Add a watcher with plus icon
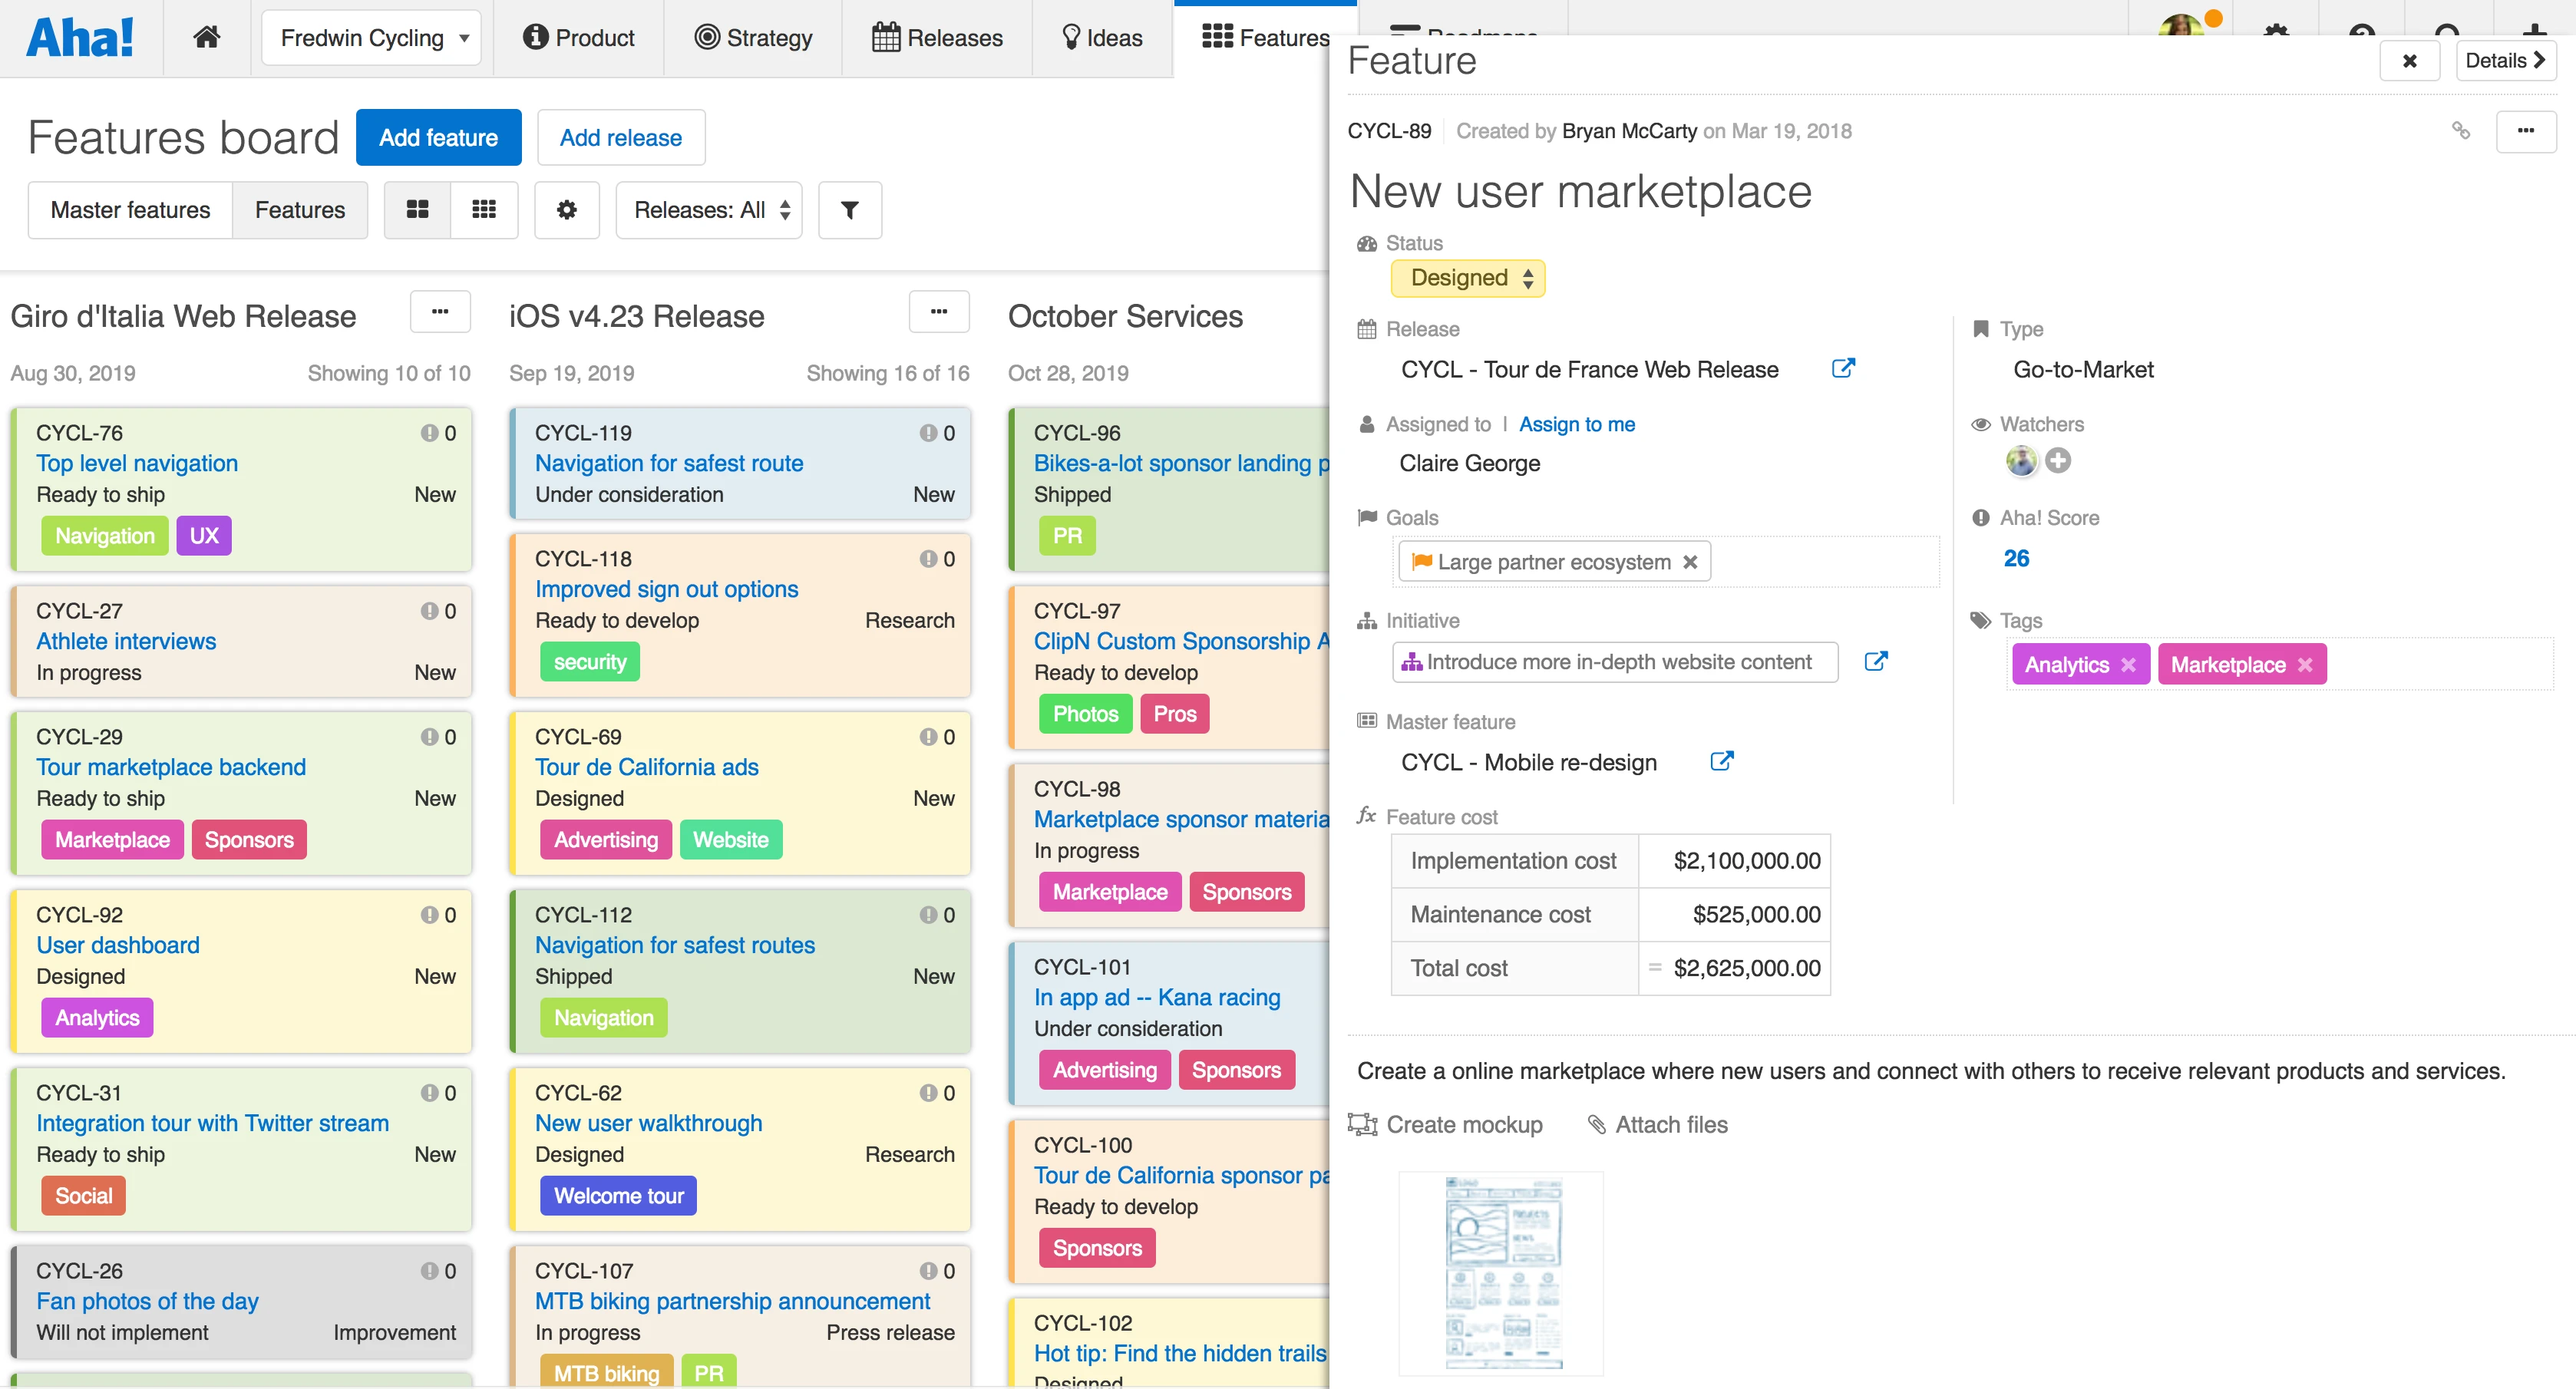Screen dimensions: 2576x1389 (2057, 461)
